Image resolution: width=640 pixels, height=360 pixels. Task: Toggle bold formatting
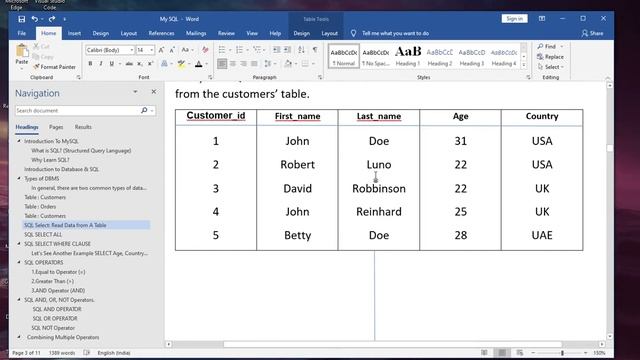click(x=90, y=64)
